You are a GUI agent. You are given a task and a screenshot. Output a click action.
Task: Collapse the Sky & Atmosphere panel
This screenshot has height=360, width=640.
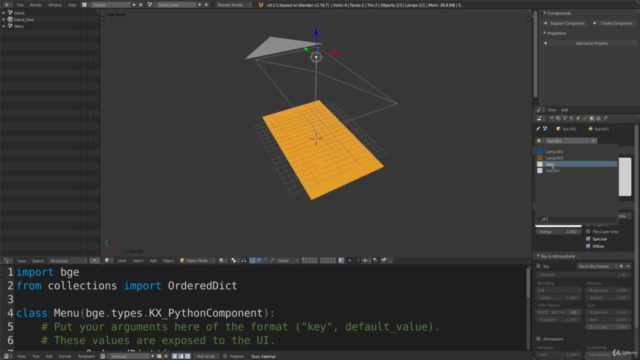click(x=538, y=256)
